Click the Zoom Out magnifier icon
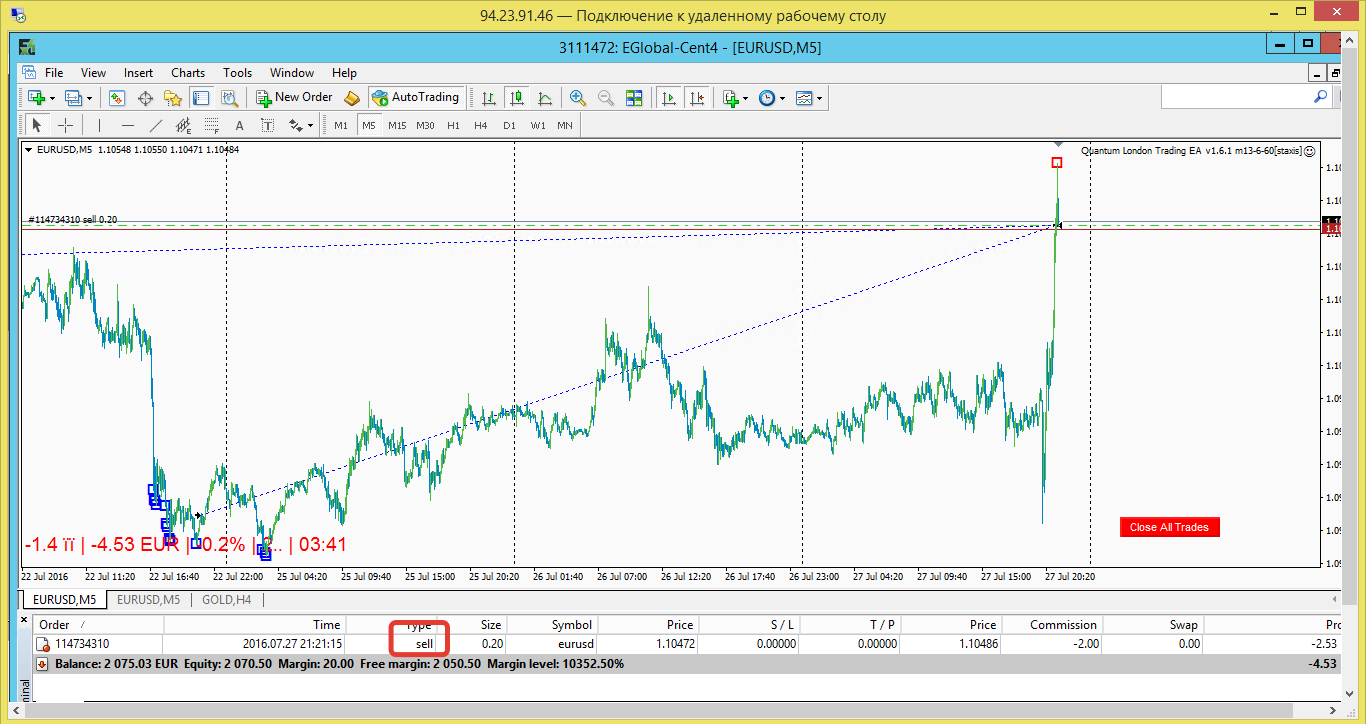1366x724 pixels. [606, 98]
